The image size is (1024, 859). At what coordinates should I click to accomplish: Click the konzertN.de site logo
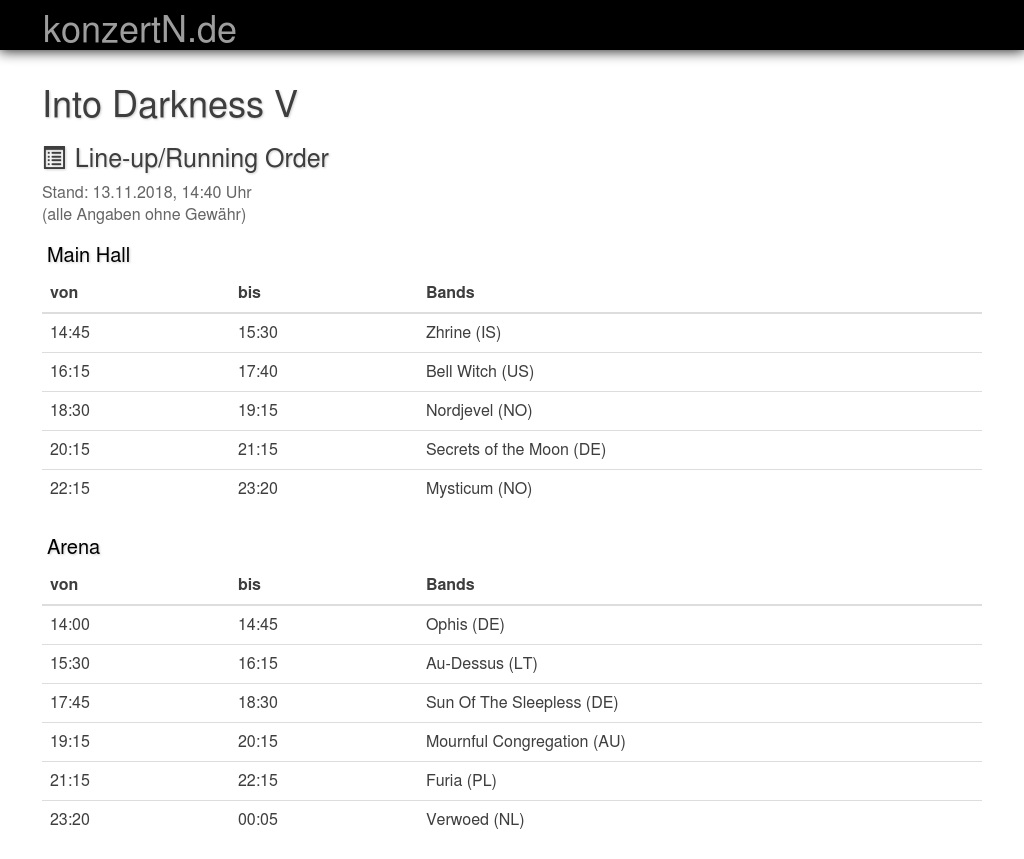(x=140, y=29)
